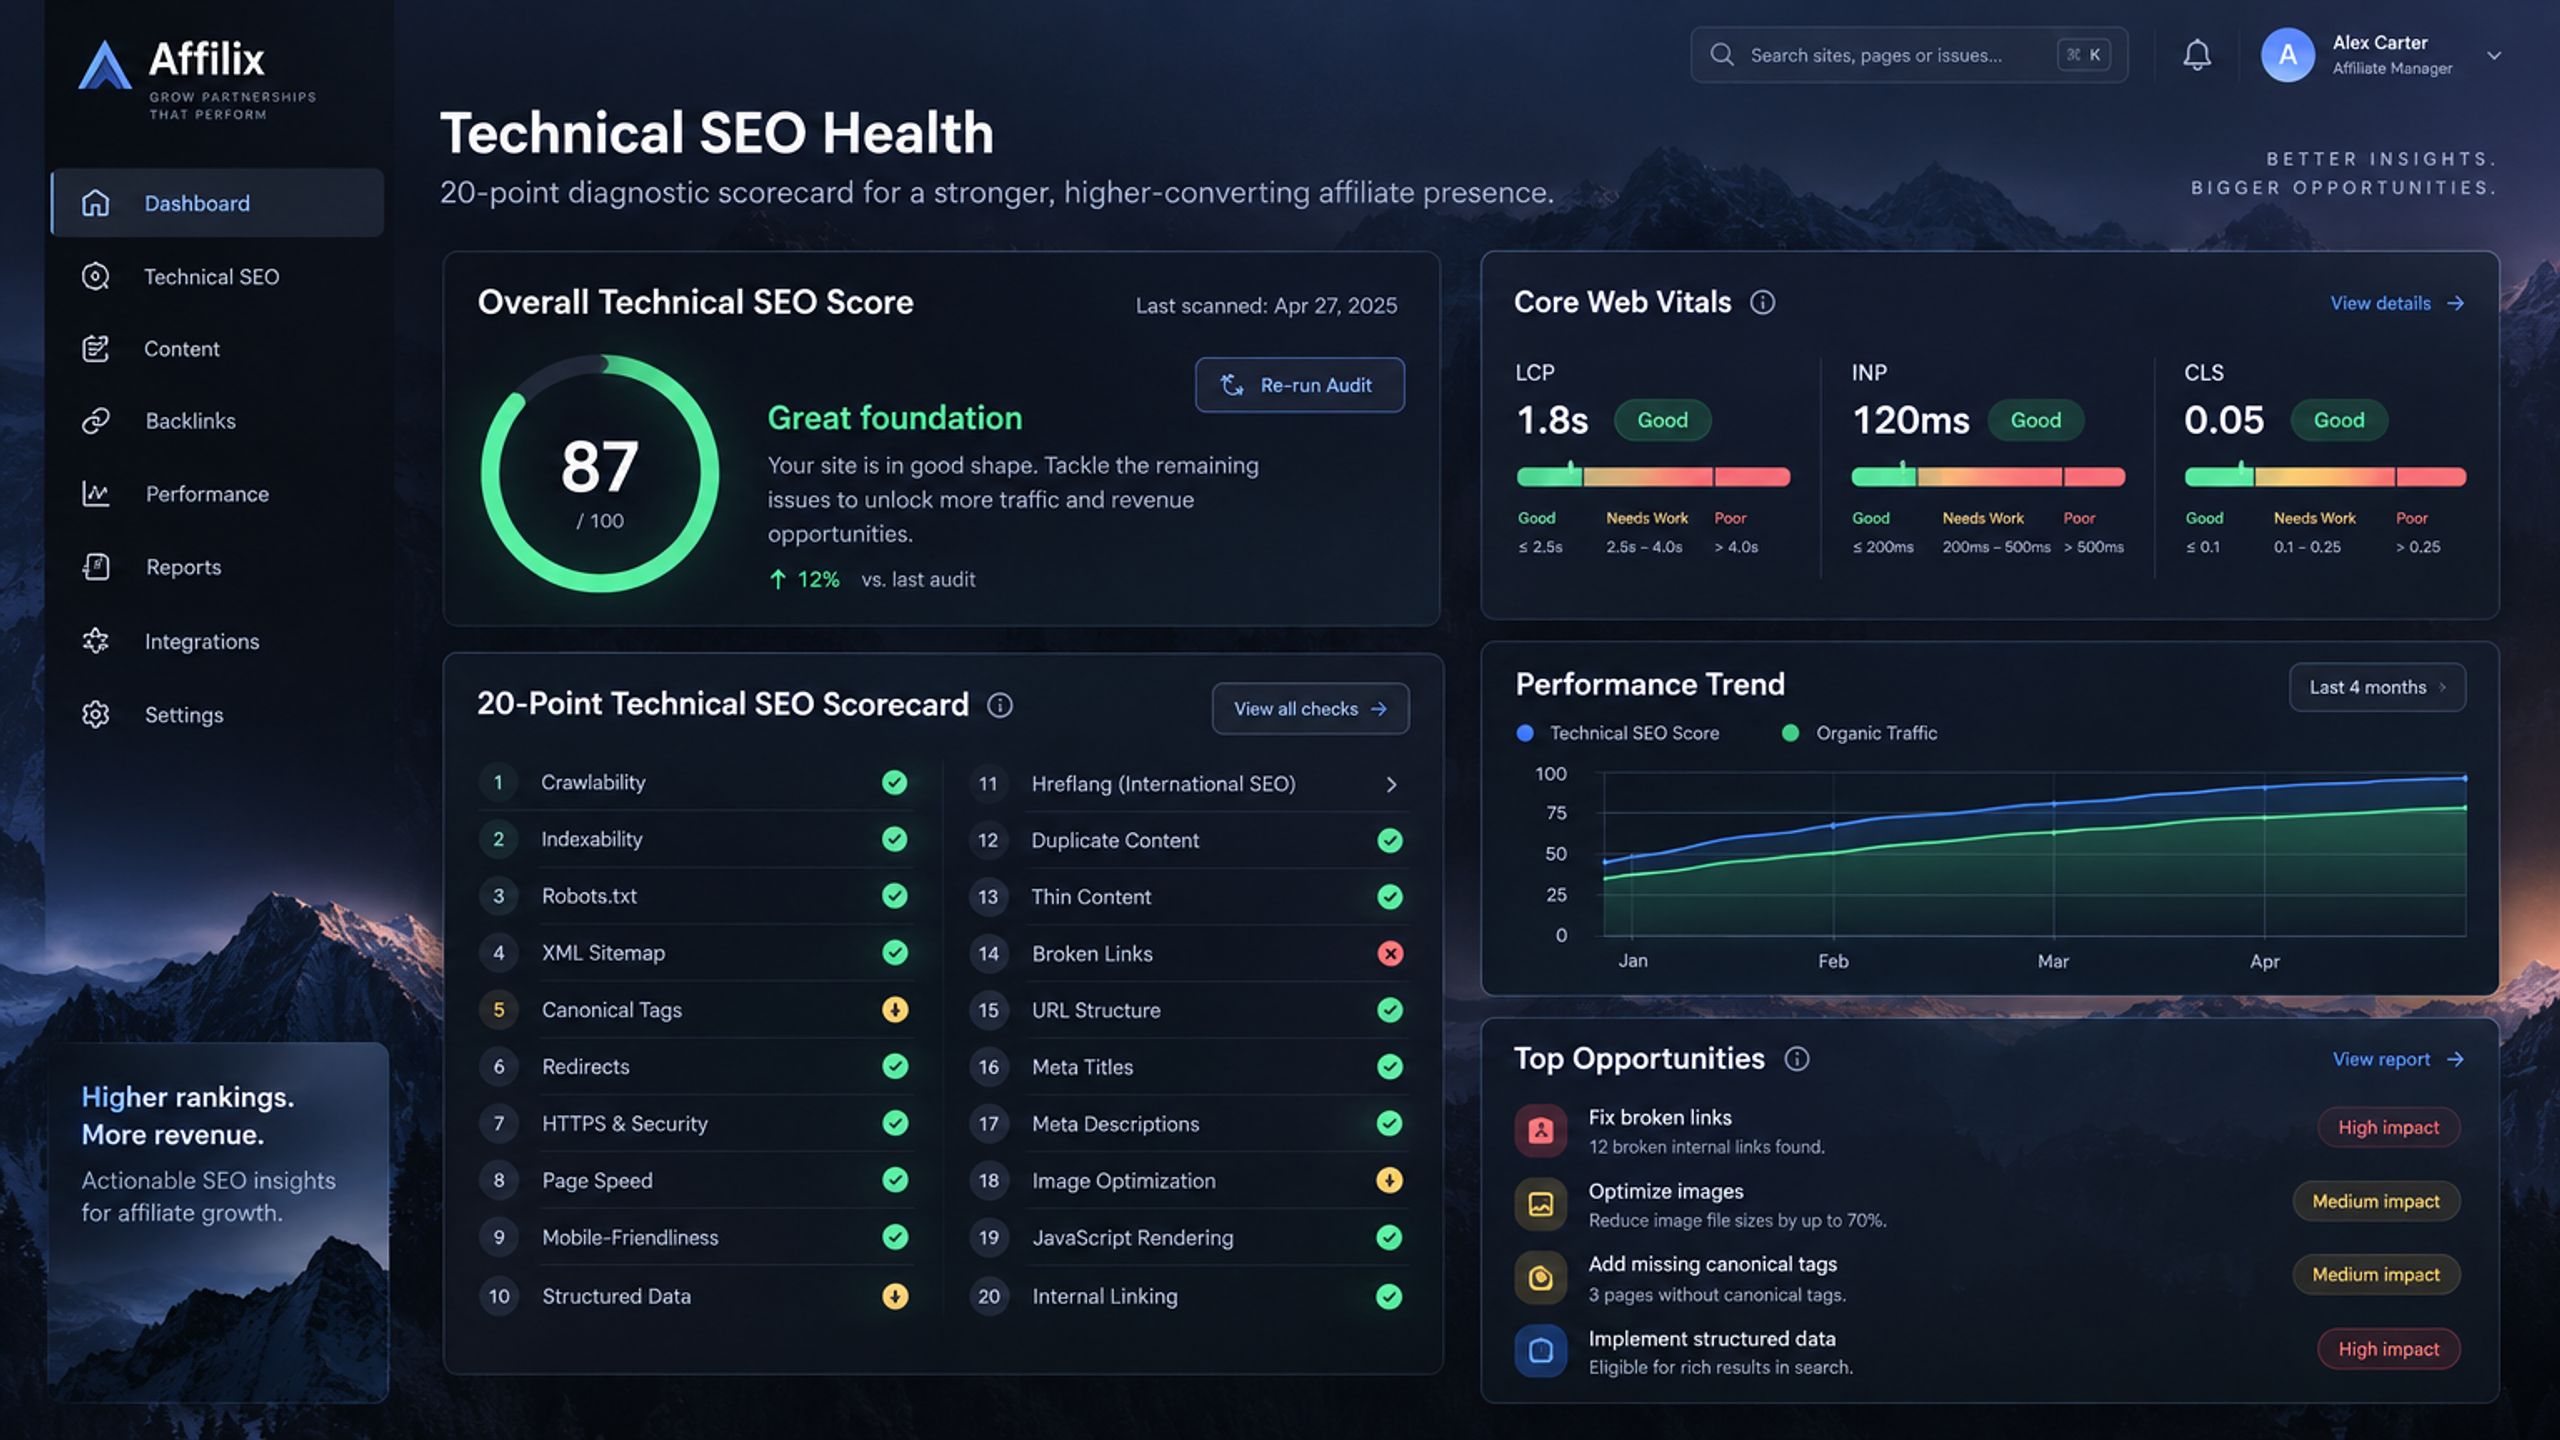
Task: Click High impact badge on Fix broken links
Action: 2388,1127
